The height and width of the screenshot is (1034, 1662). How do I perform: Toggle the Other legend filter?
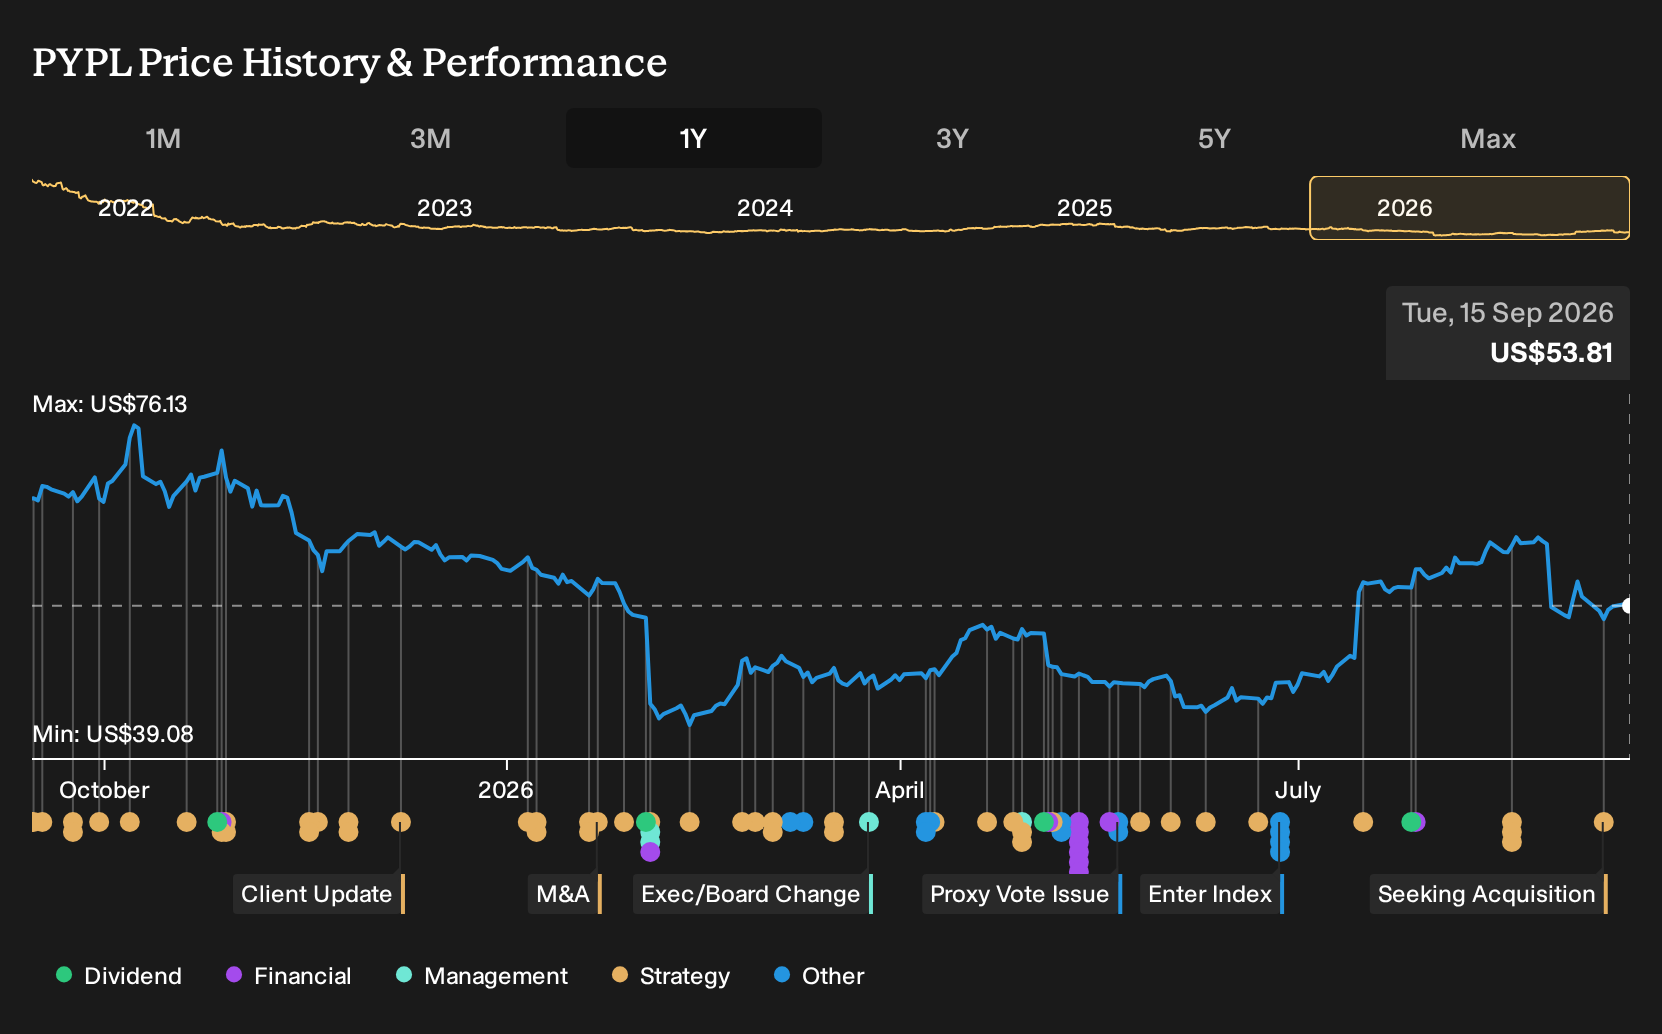coord(819,975)
